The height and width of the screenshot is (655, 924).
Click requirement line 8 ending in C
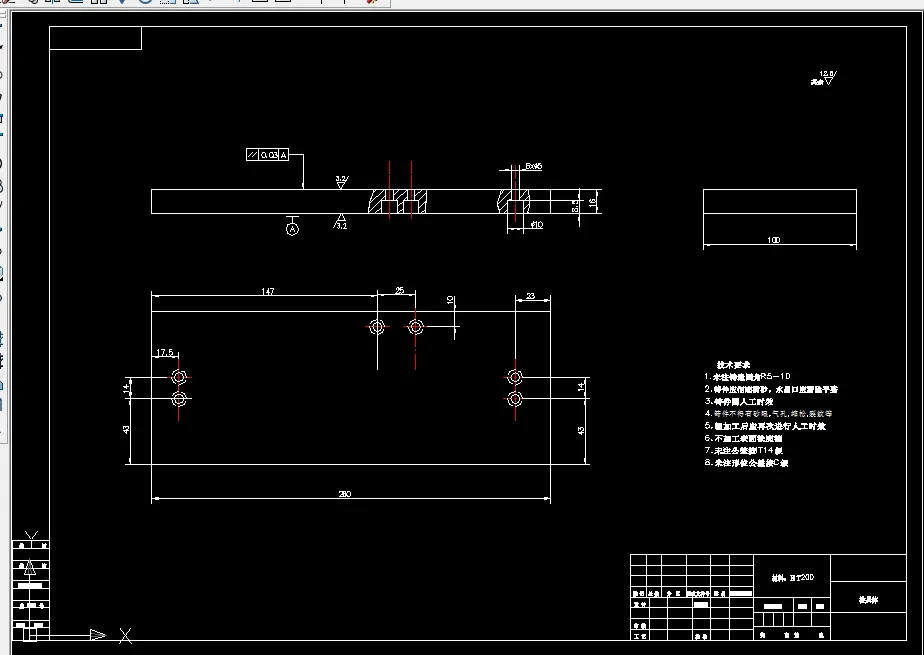click(746, 462)
